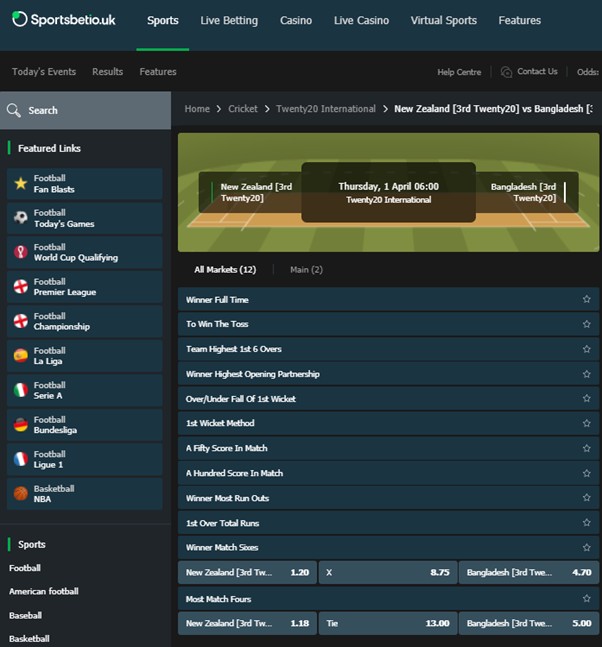Bet Bangladesh at 5.00 odds
This screenshot has width=602, height=647.
pos(529,623)
